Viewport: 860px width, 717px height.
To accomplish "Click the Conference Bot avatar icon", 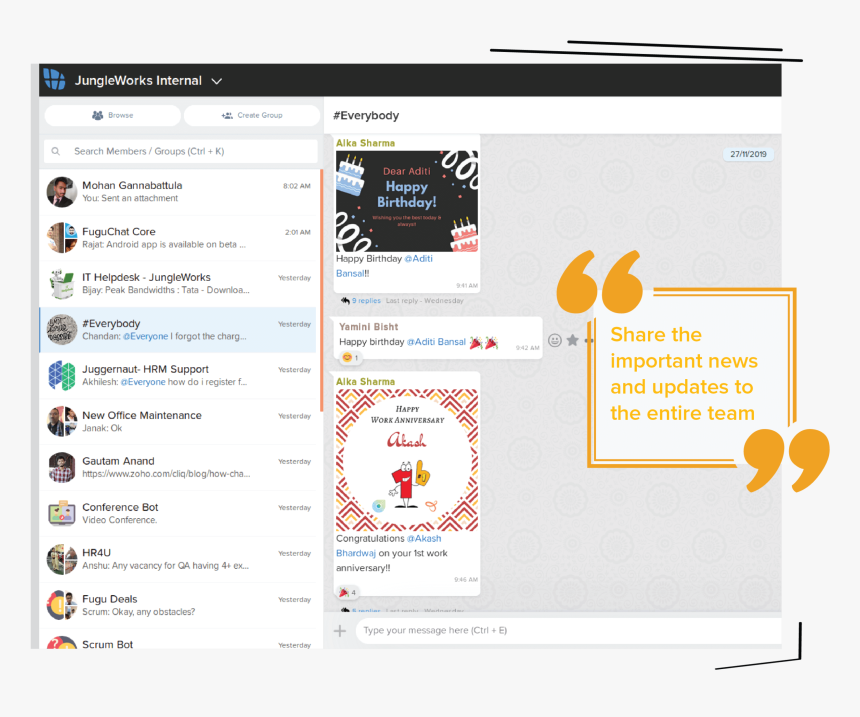I will [62, 513].
